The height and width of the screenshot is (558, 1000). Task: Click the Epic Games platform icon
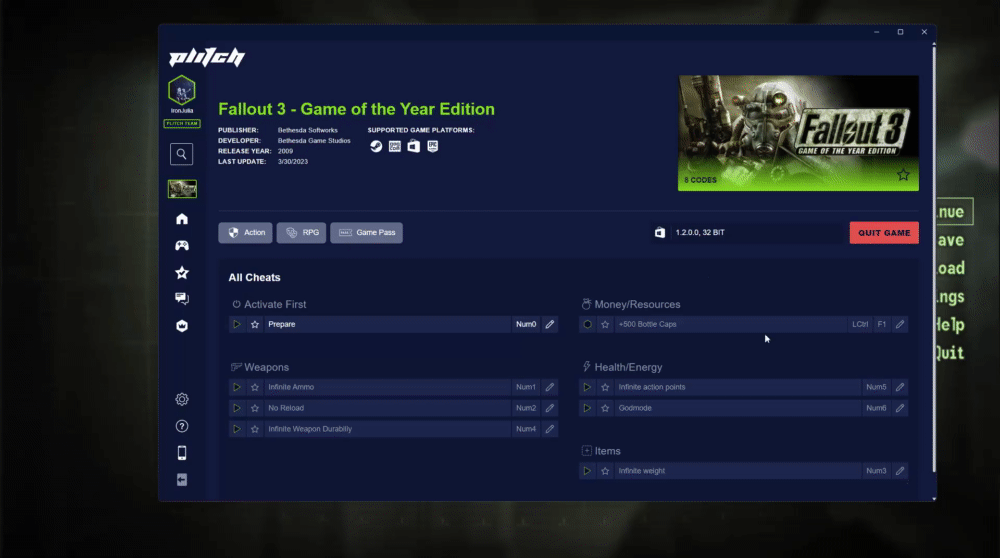pos(432,146)
